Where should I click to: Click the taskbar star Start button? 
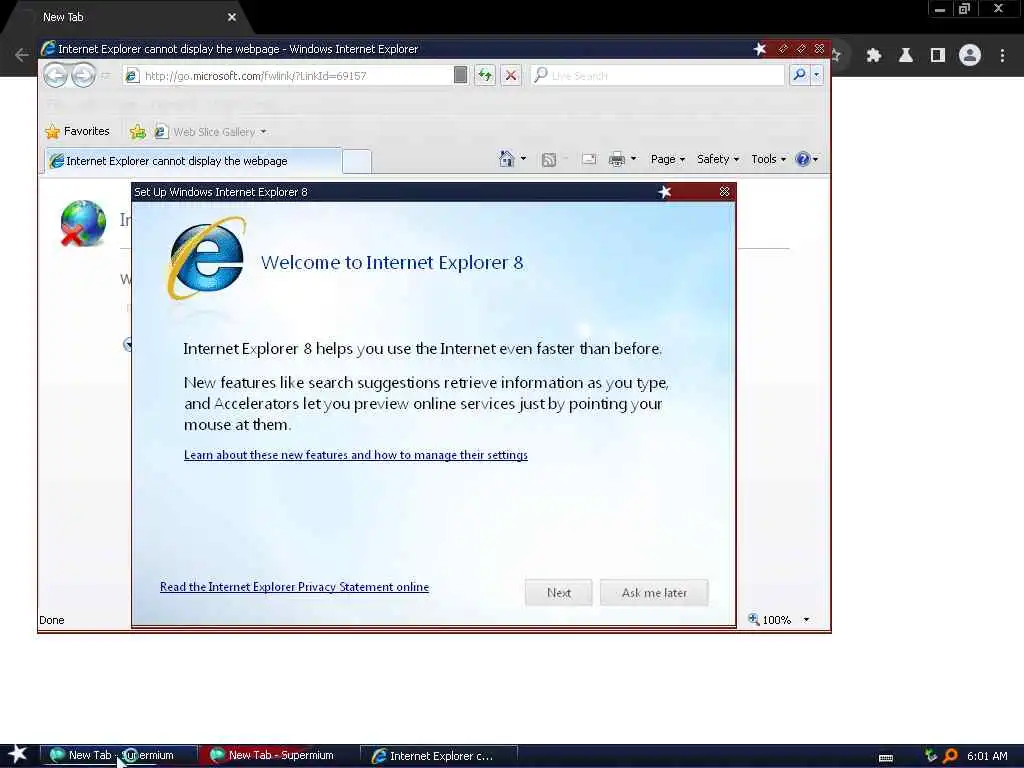17,754
